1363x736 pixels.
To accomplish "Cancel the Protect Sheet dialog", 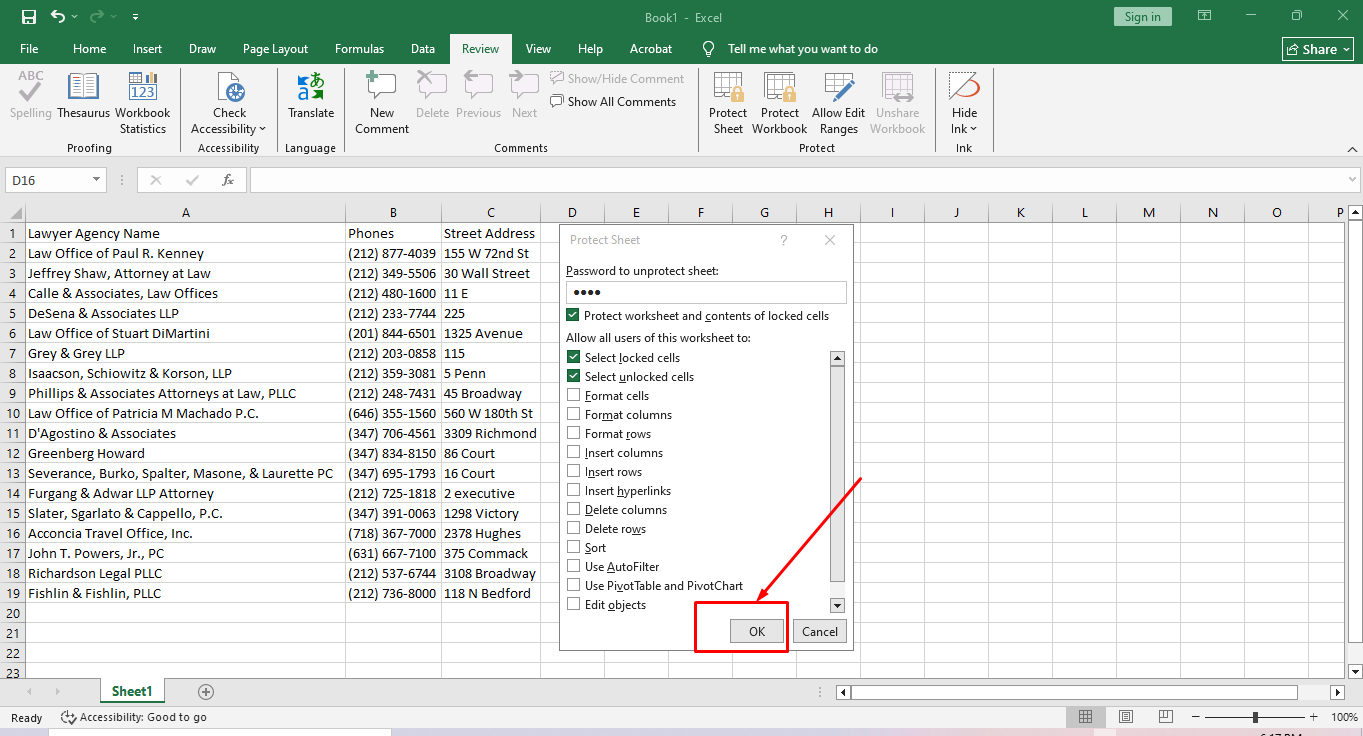I will (819, 631).
